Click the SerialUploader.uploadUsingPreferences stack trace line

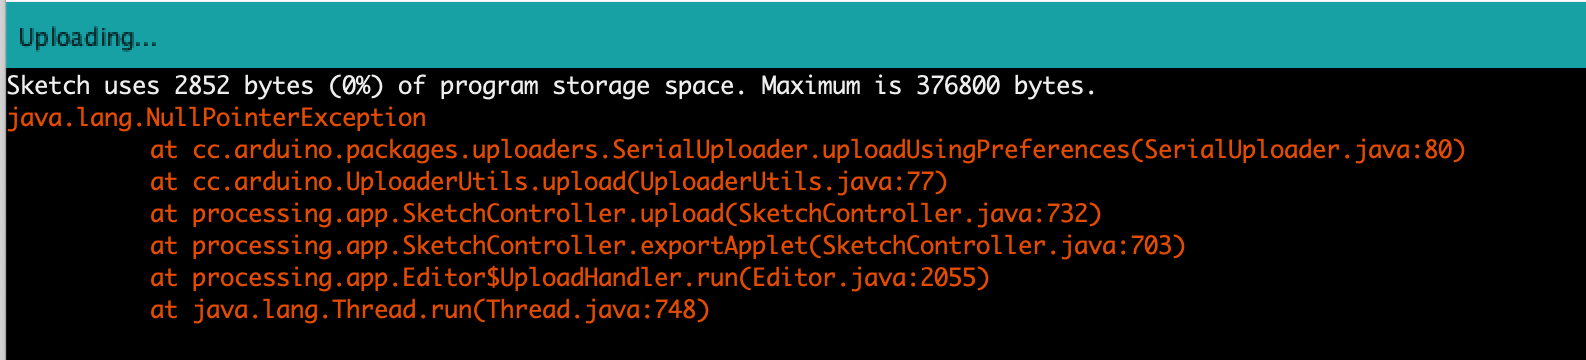808,150
